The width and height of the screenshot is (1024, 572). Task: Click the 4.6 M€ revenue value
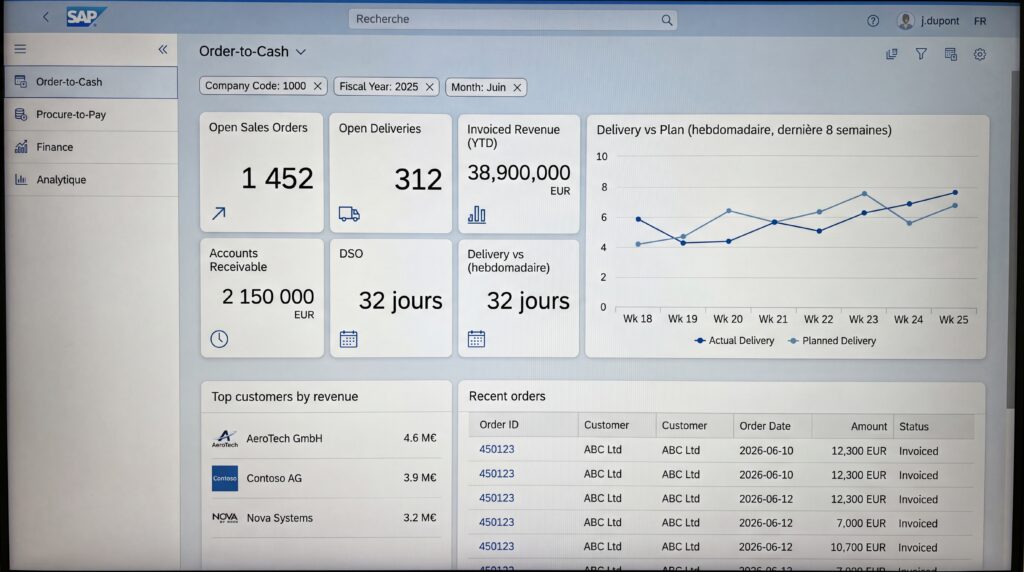[x=419, y=438]
